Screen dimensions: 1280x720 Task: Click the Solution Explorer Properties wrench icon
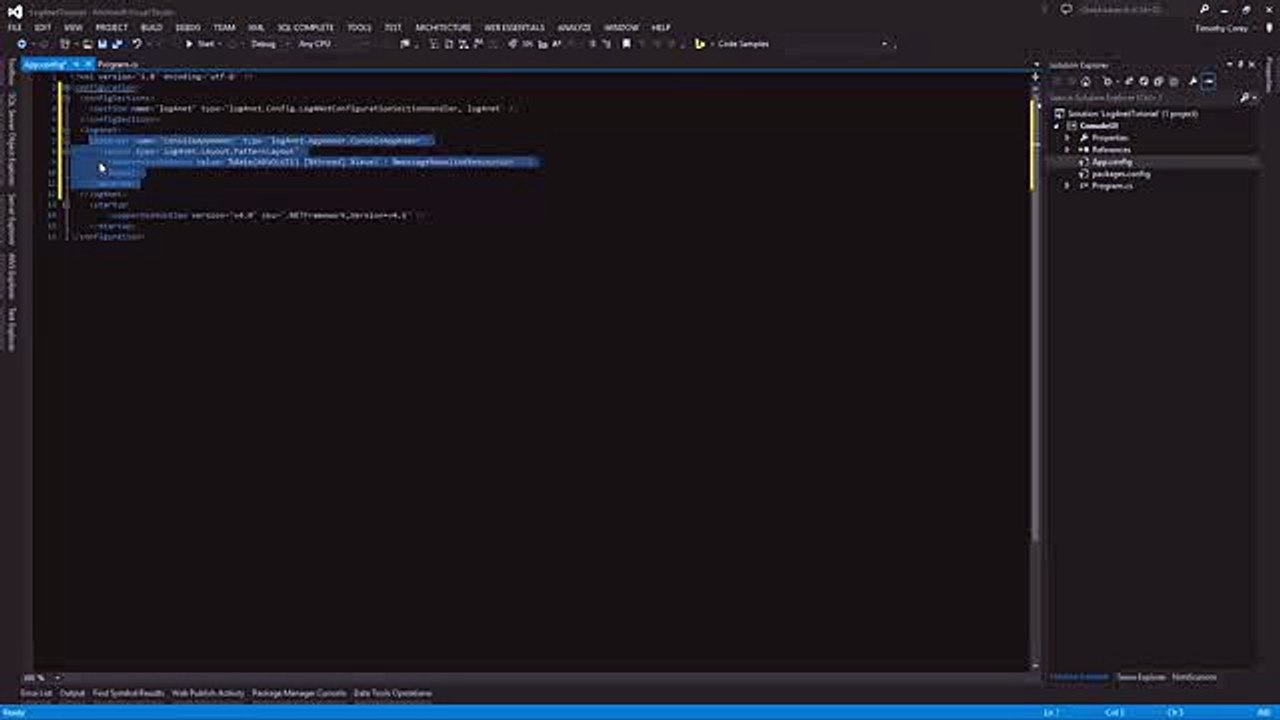tap(1193, 81)
